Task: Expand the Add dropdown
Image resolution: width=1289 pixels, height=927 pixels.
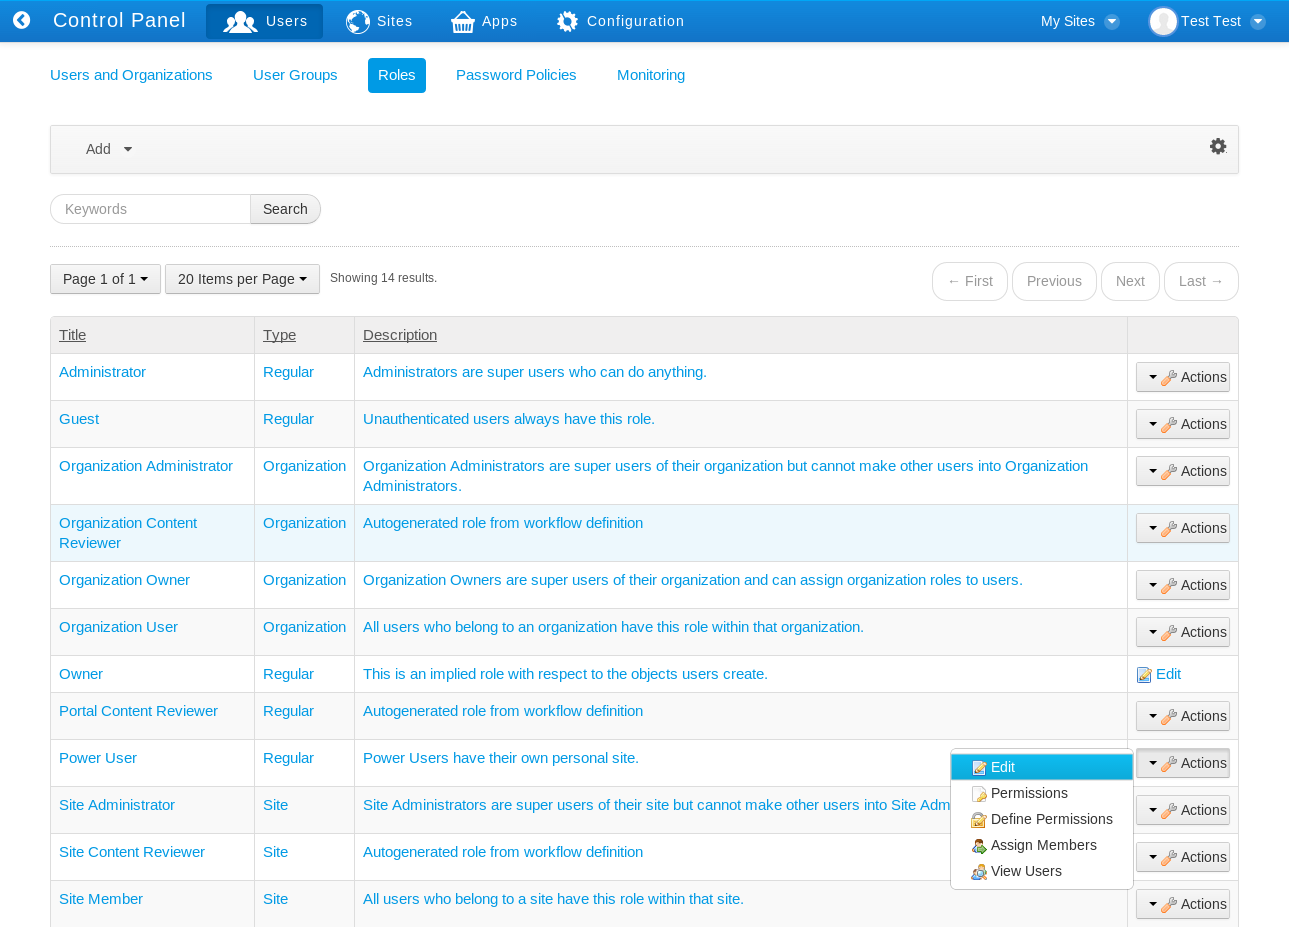Action: pos(109,149)
